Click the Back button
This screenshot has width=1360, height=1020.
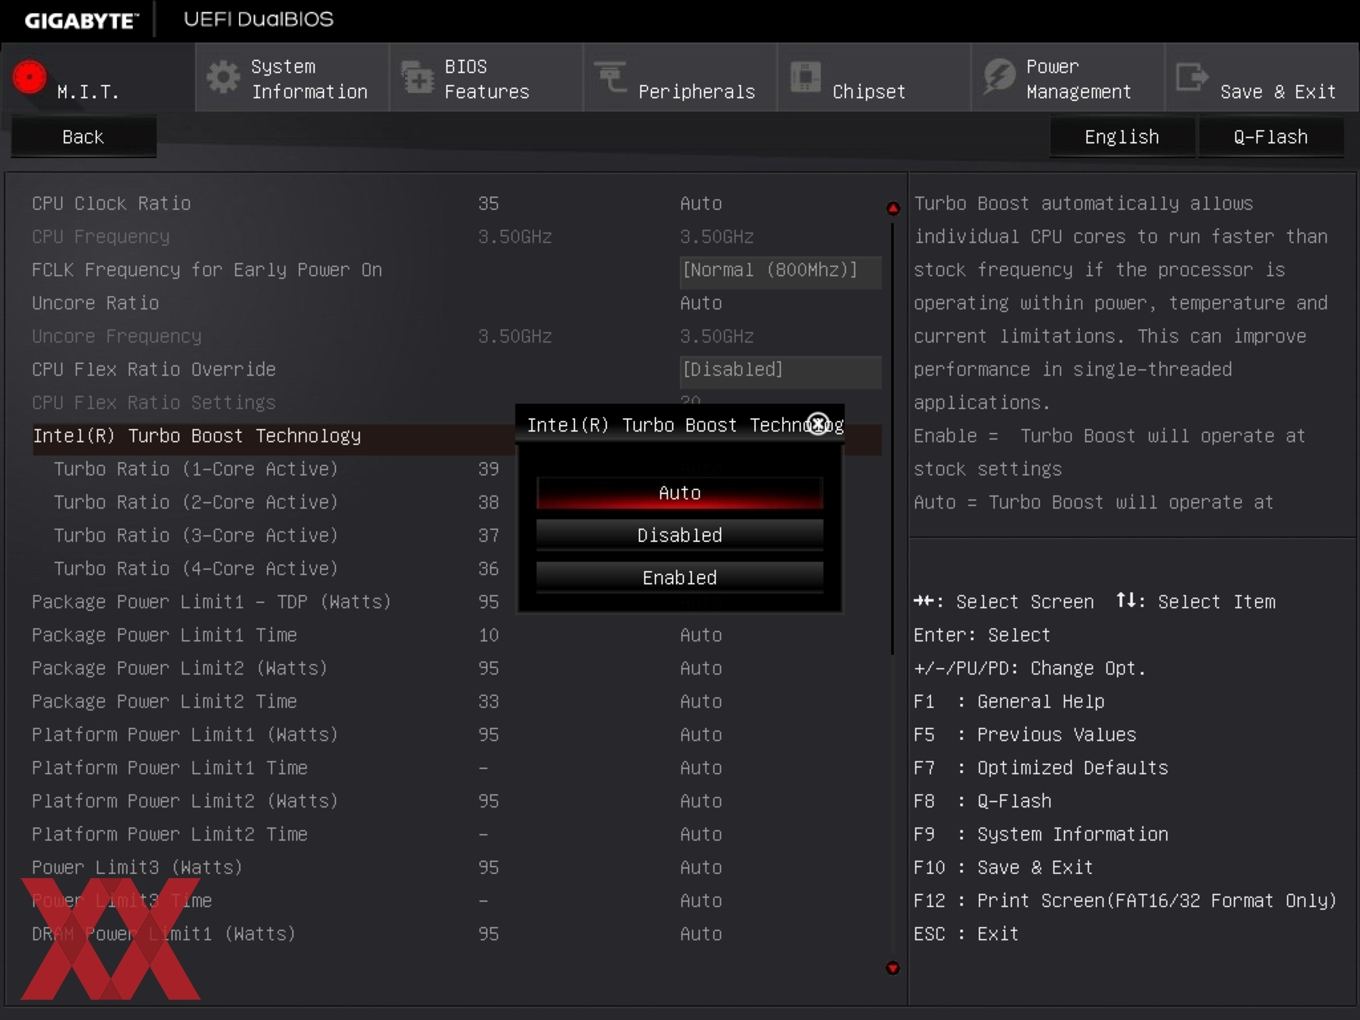point(83,137)
